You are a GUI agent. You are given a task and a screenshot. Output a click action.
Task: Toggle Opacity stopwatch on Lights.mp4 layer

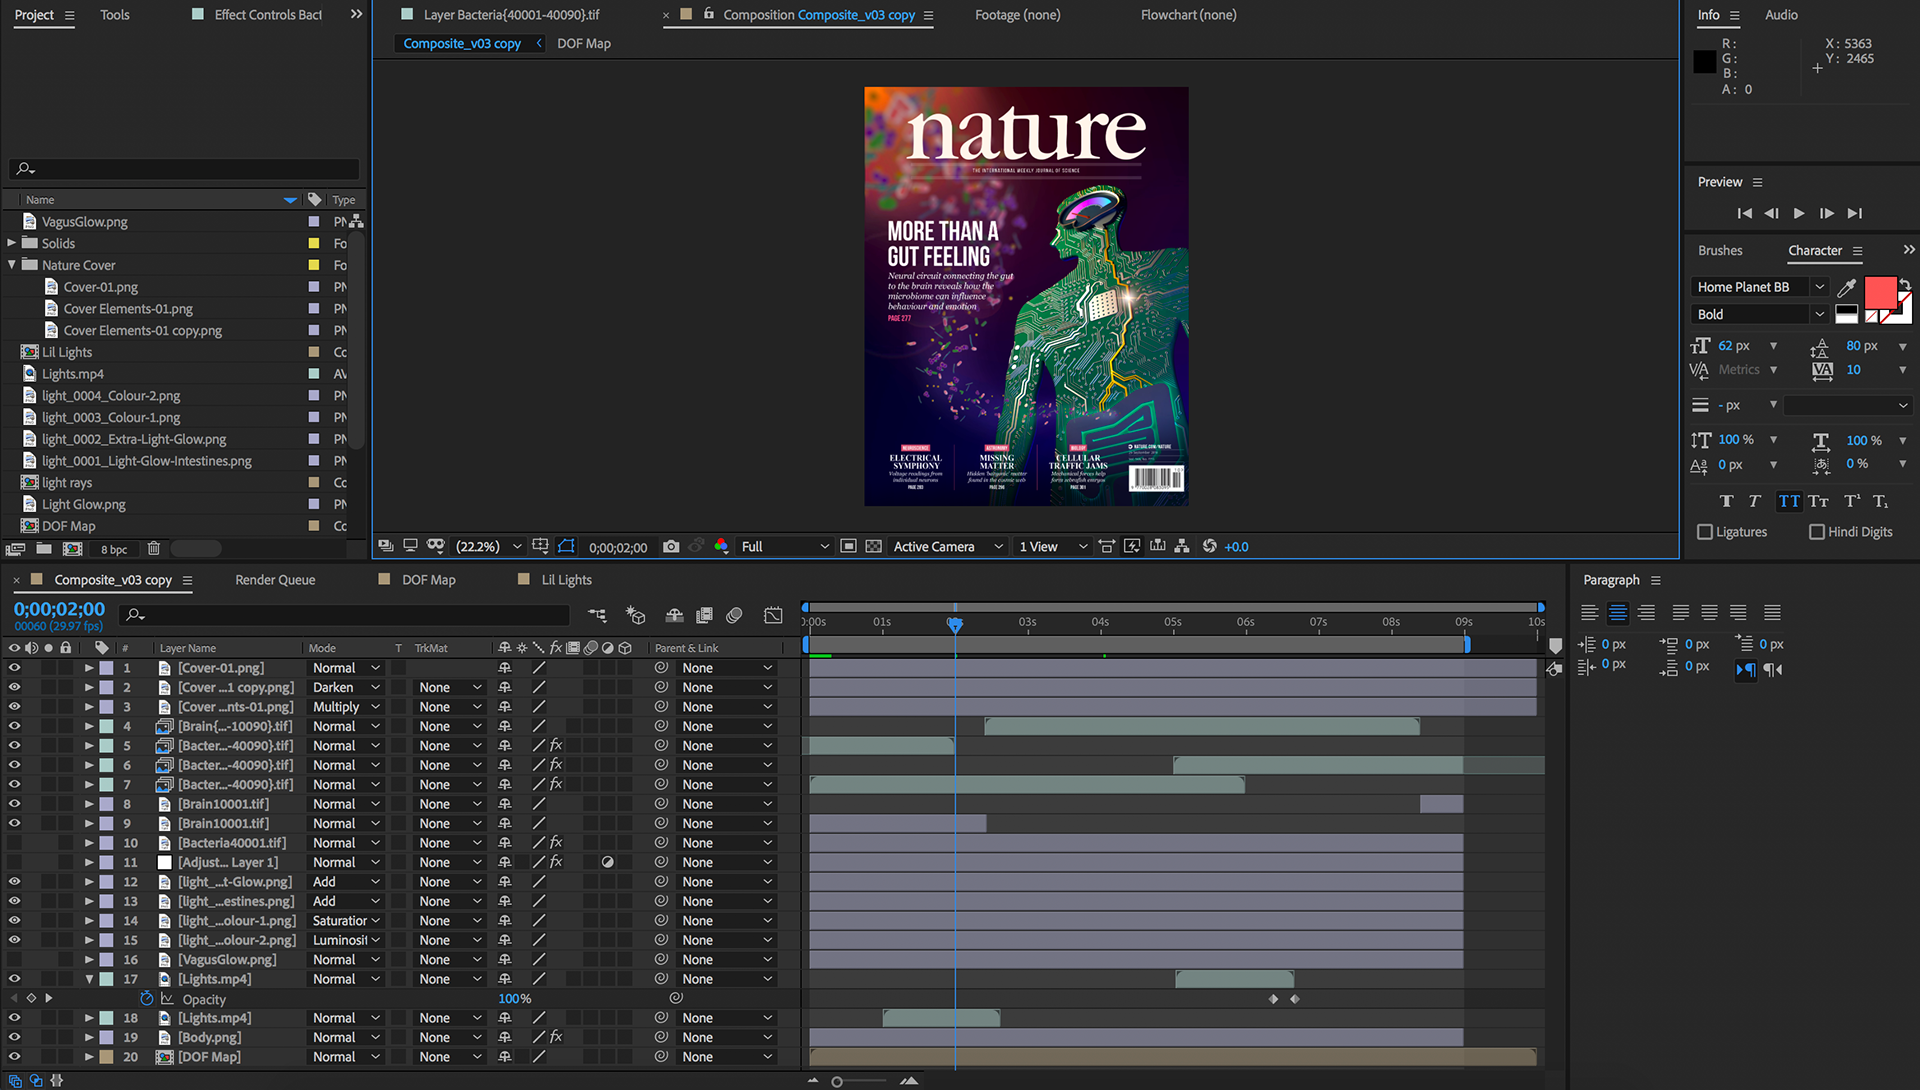tap(147, 999)
